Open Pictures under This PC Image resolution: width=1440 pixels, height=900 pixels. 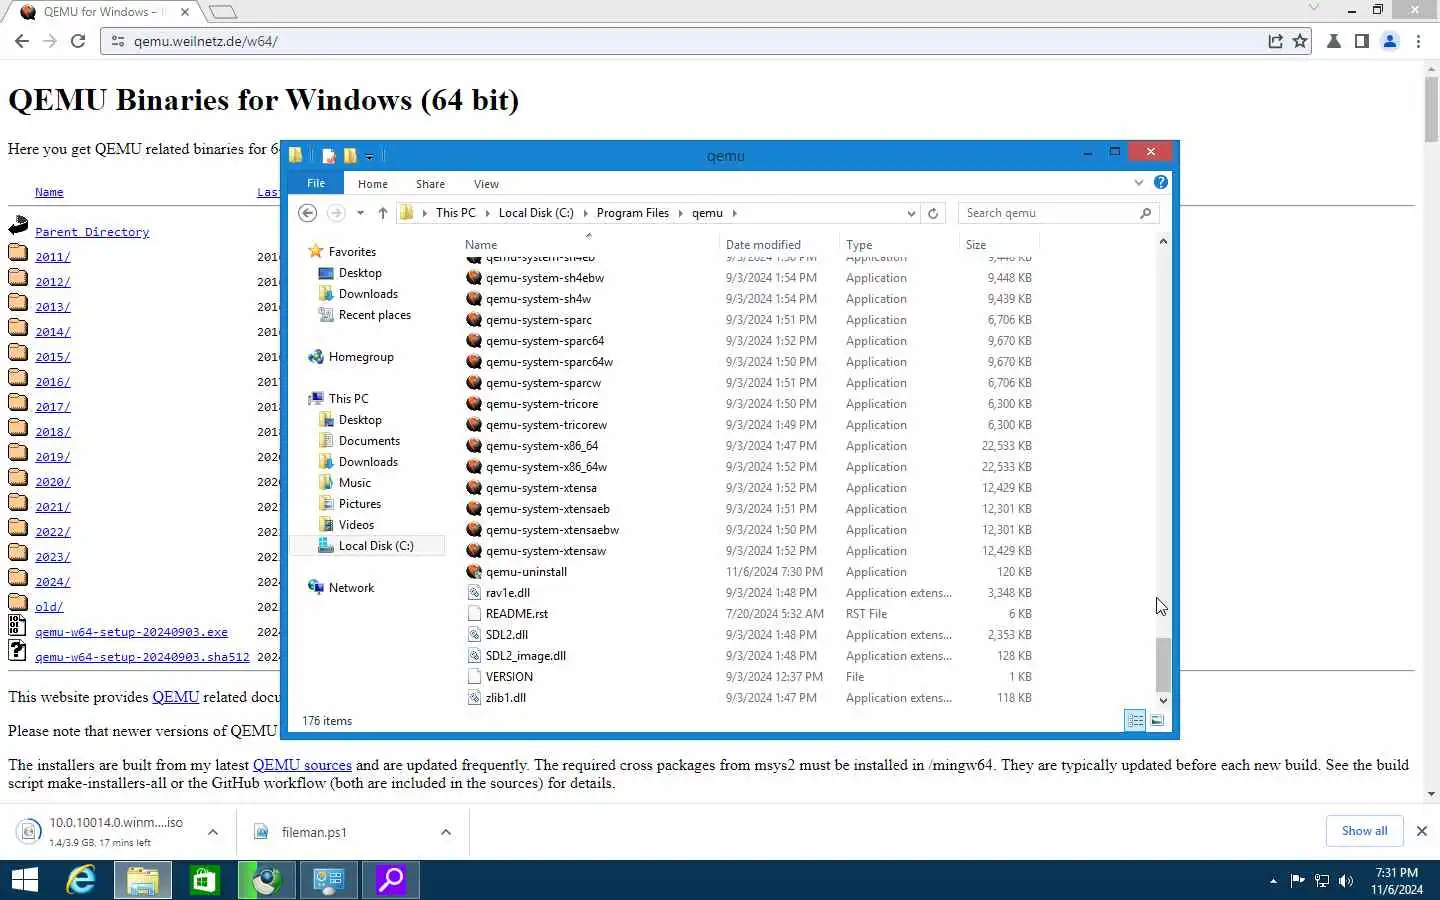tap(359, 504)
